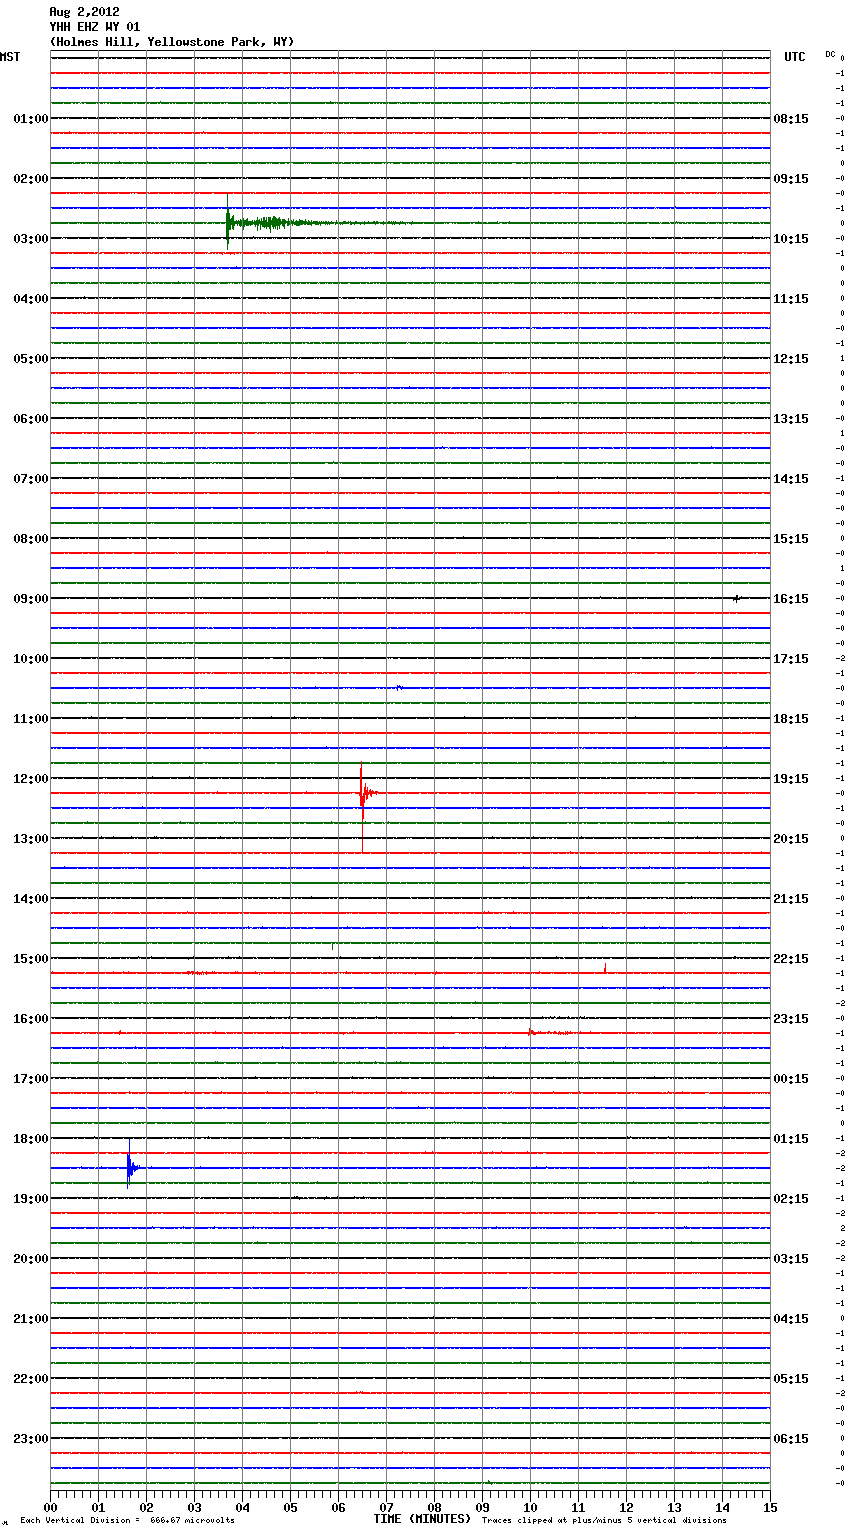Click the '12:00' MST hour label
850x1534 pixels.
point(30,779)
